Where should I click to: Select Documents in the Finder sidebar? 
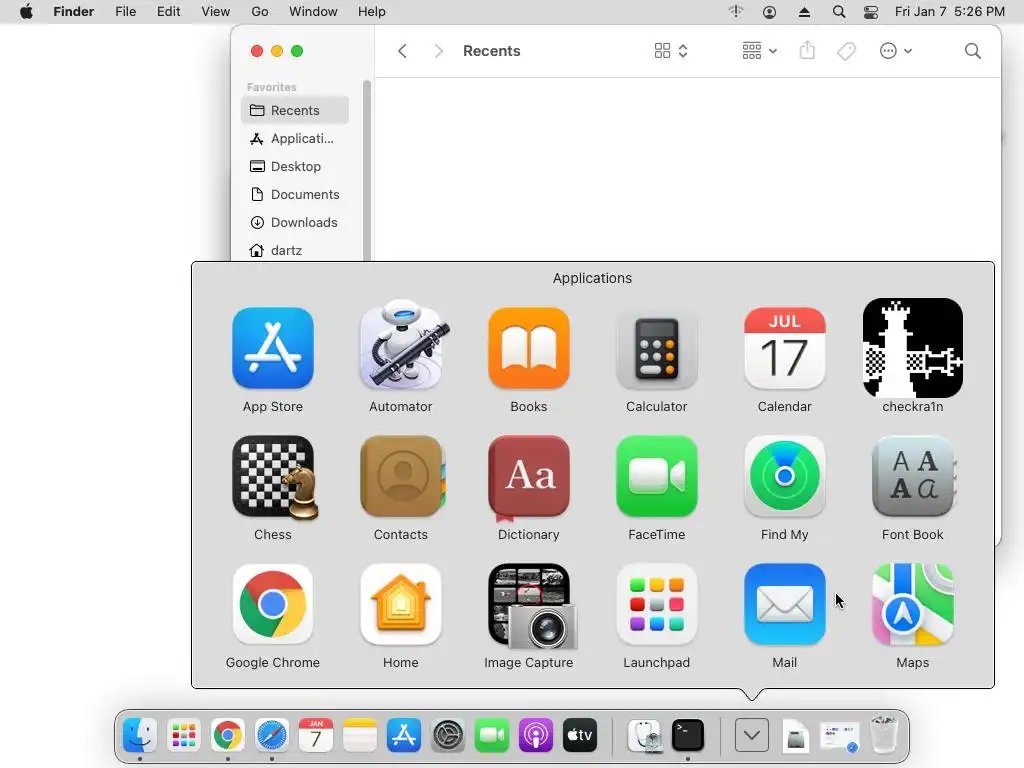[295, 195]
